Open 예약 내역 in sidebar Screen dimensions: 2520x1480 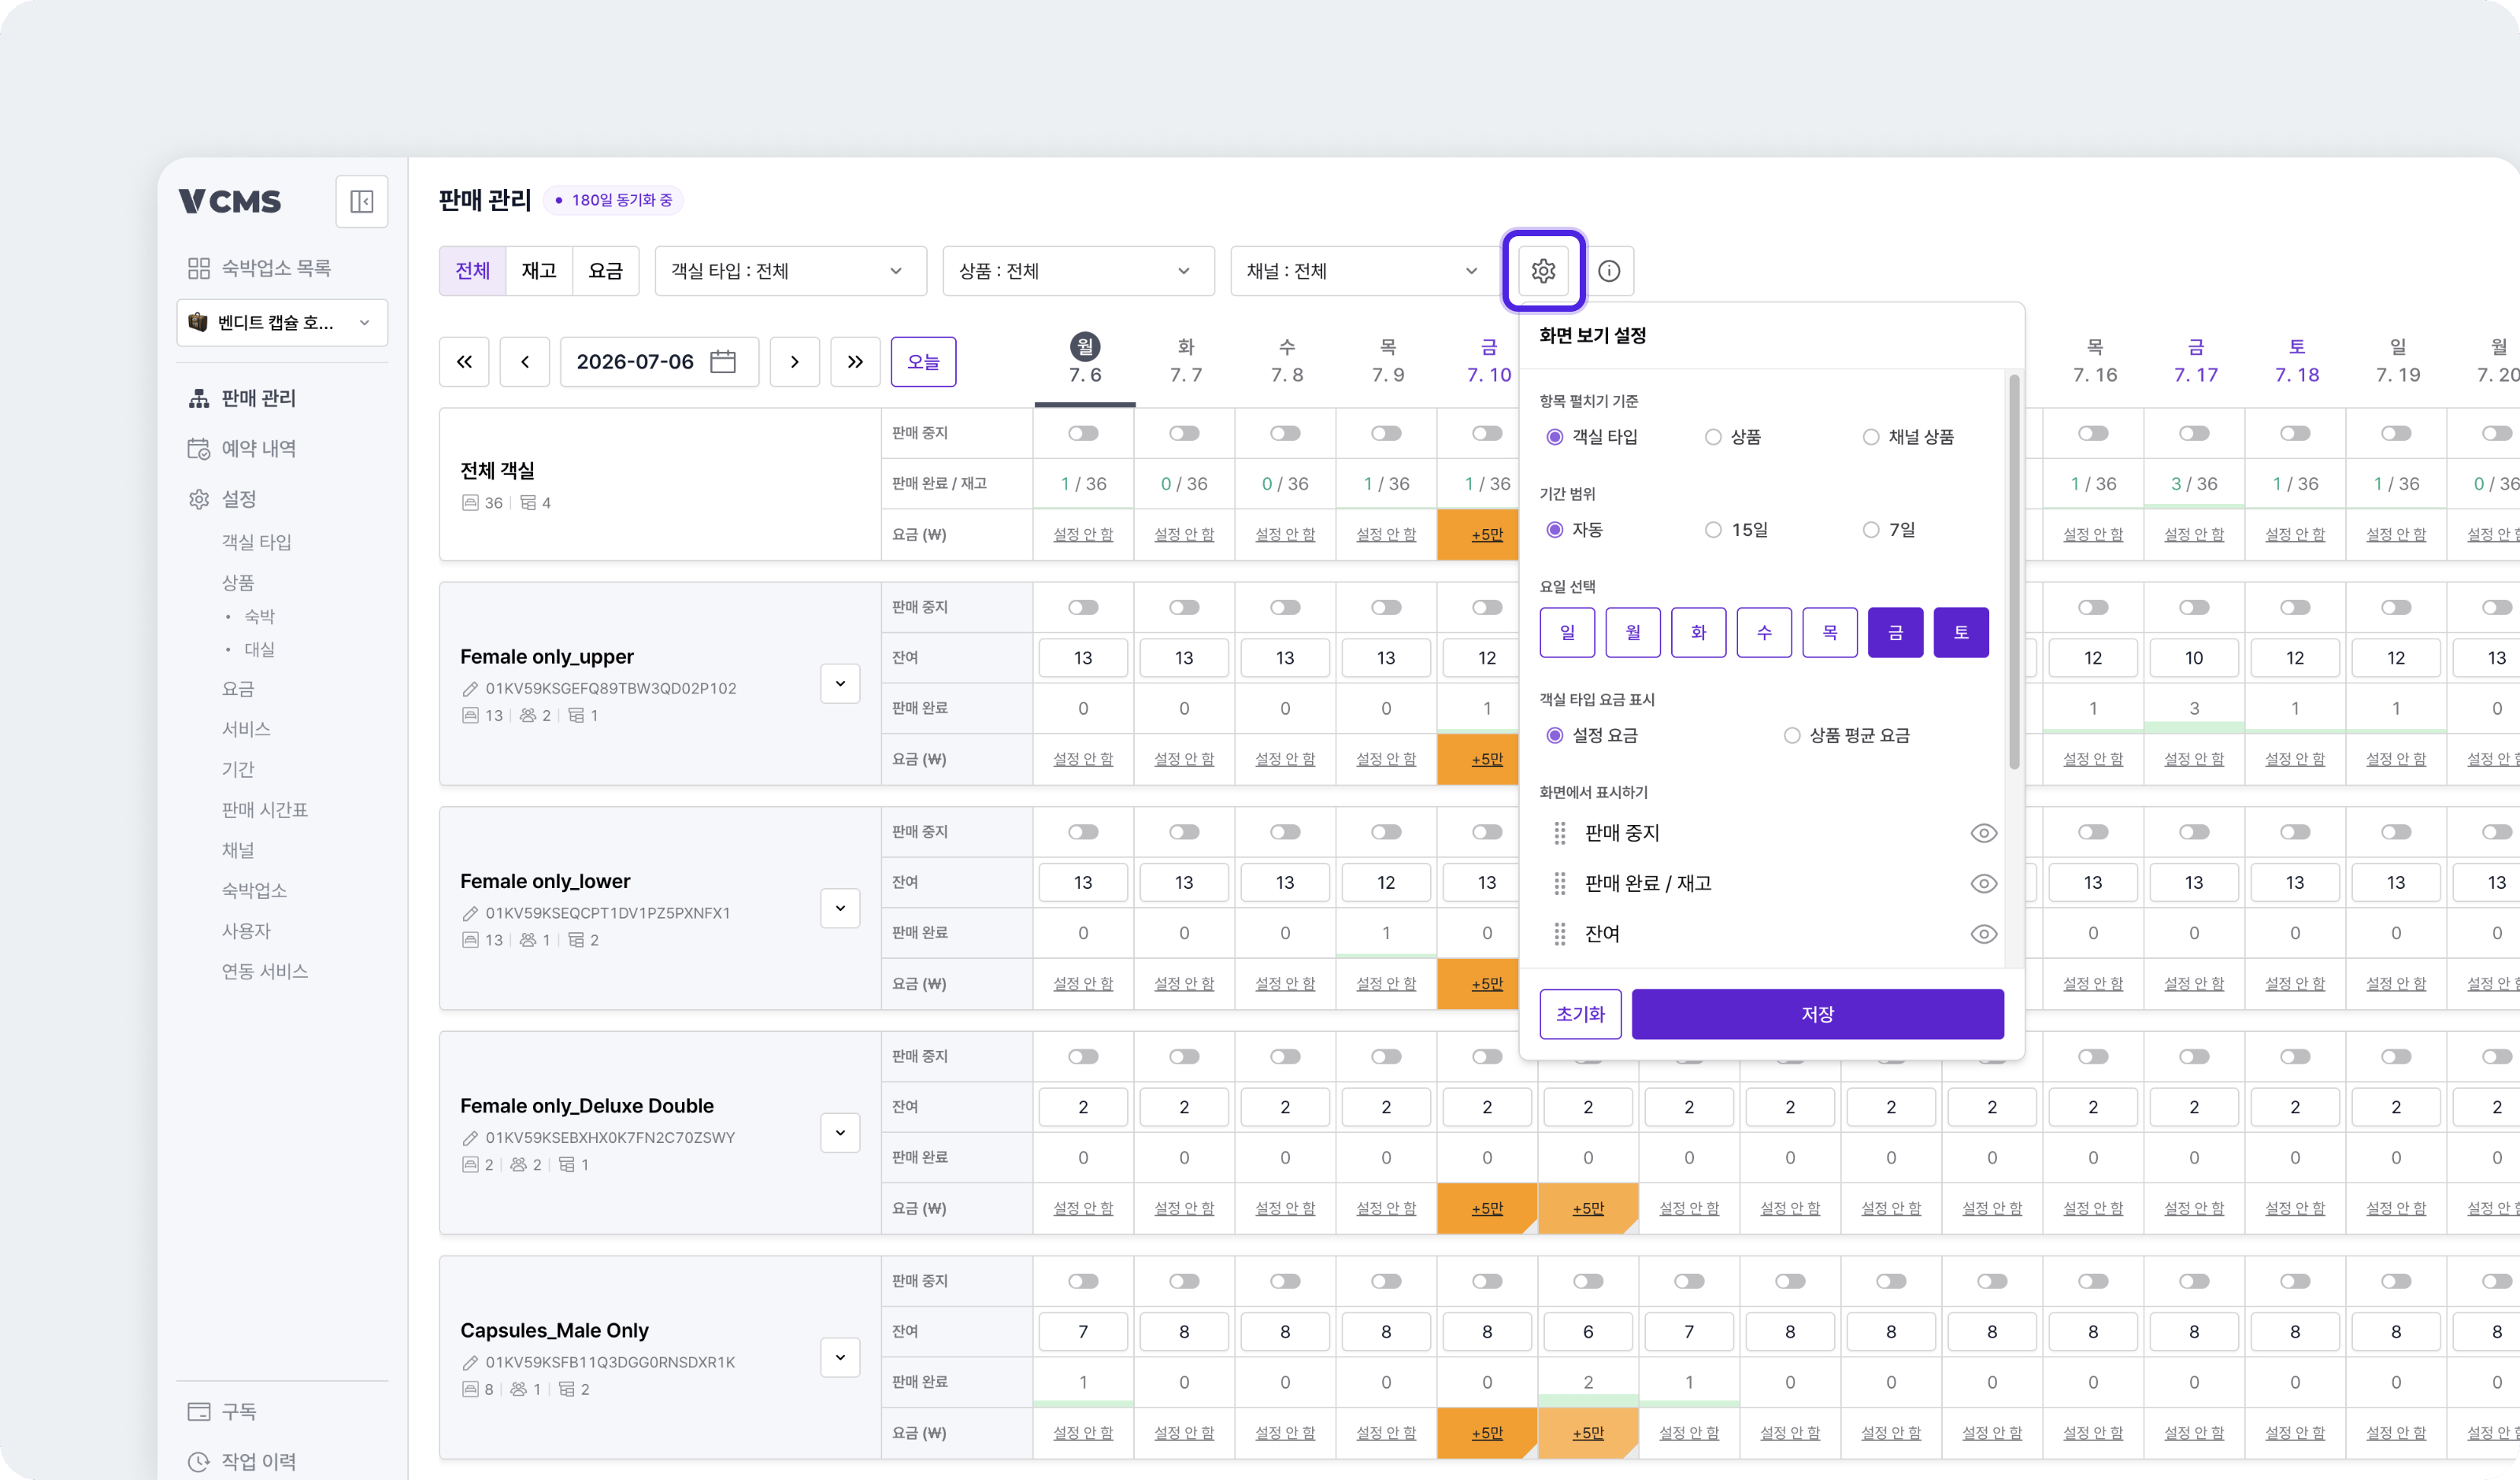click(258, 448)
